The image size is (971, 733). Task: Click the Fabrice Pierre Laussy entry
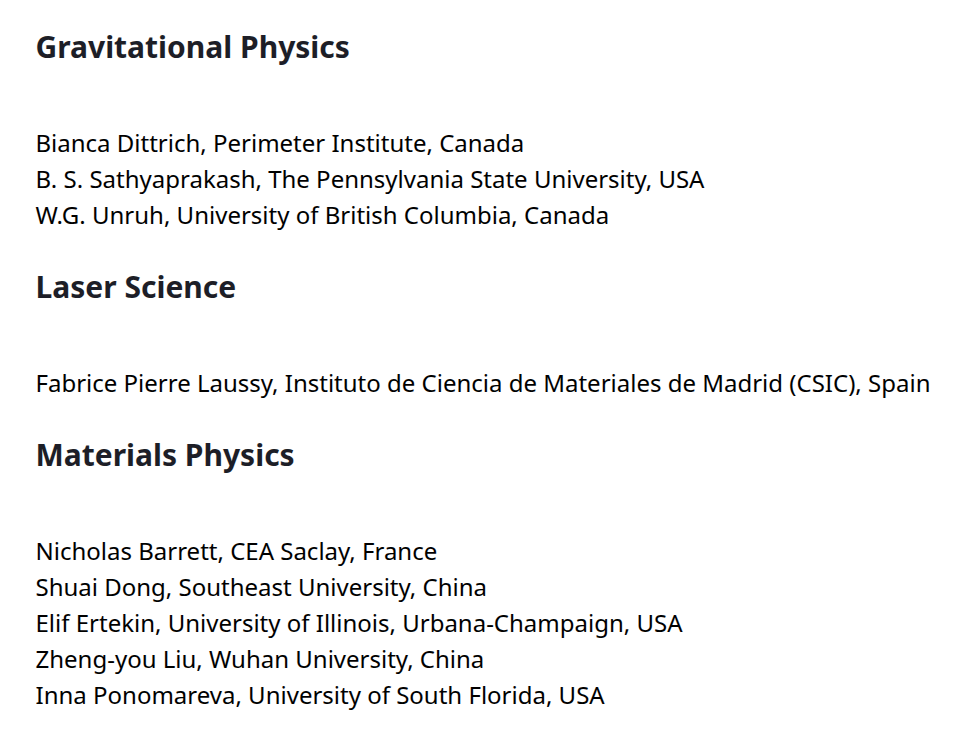point(483,384)
